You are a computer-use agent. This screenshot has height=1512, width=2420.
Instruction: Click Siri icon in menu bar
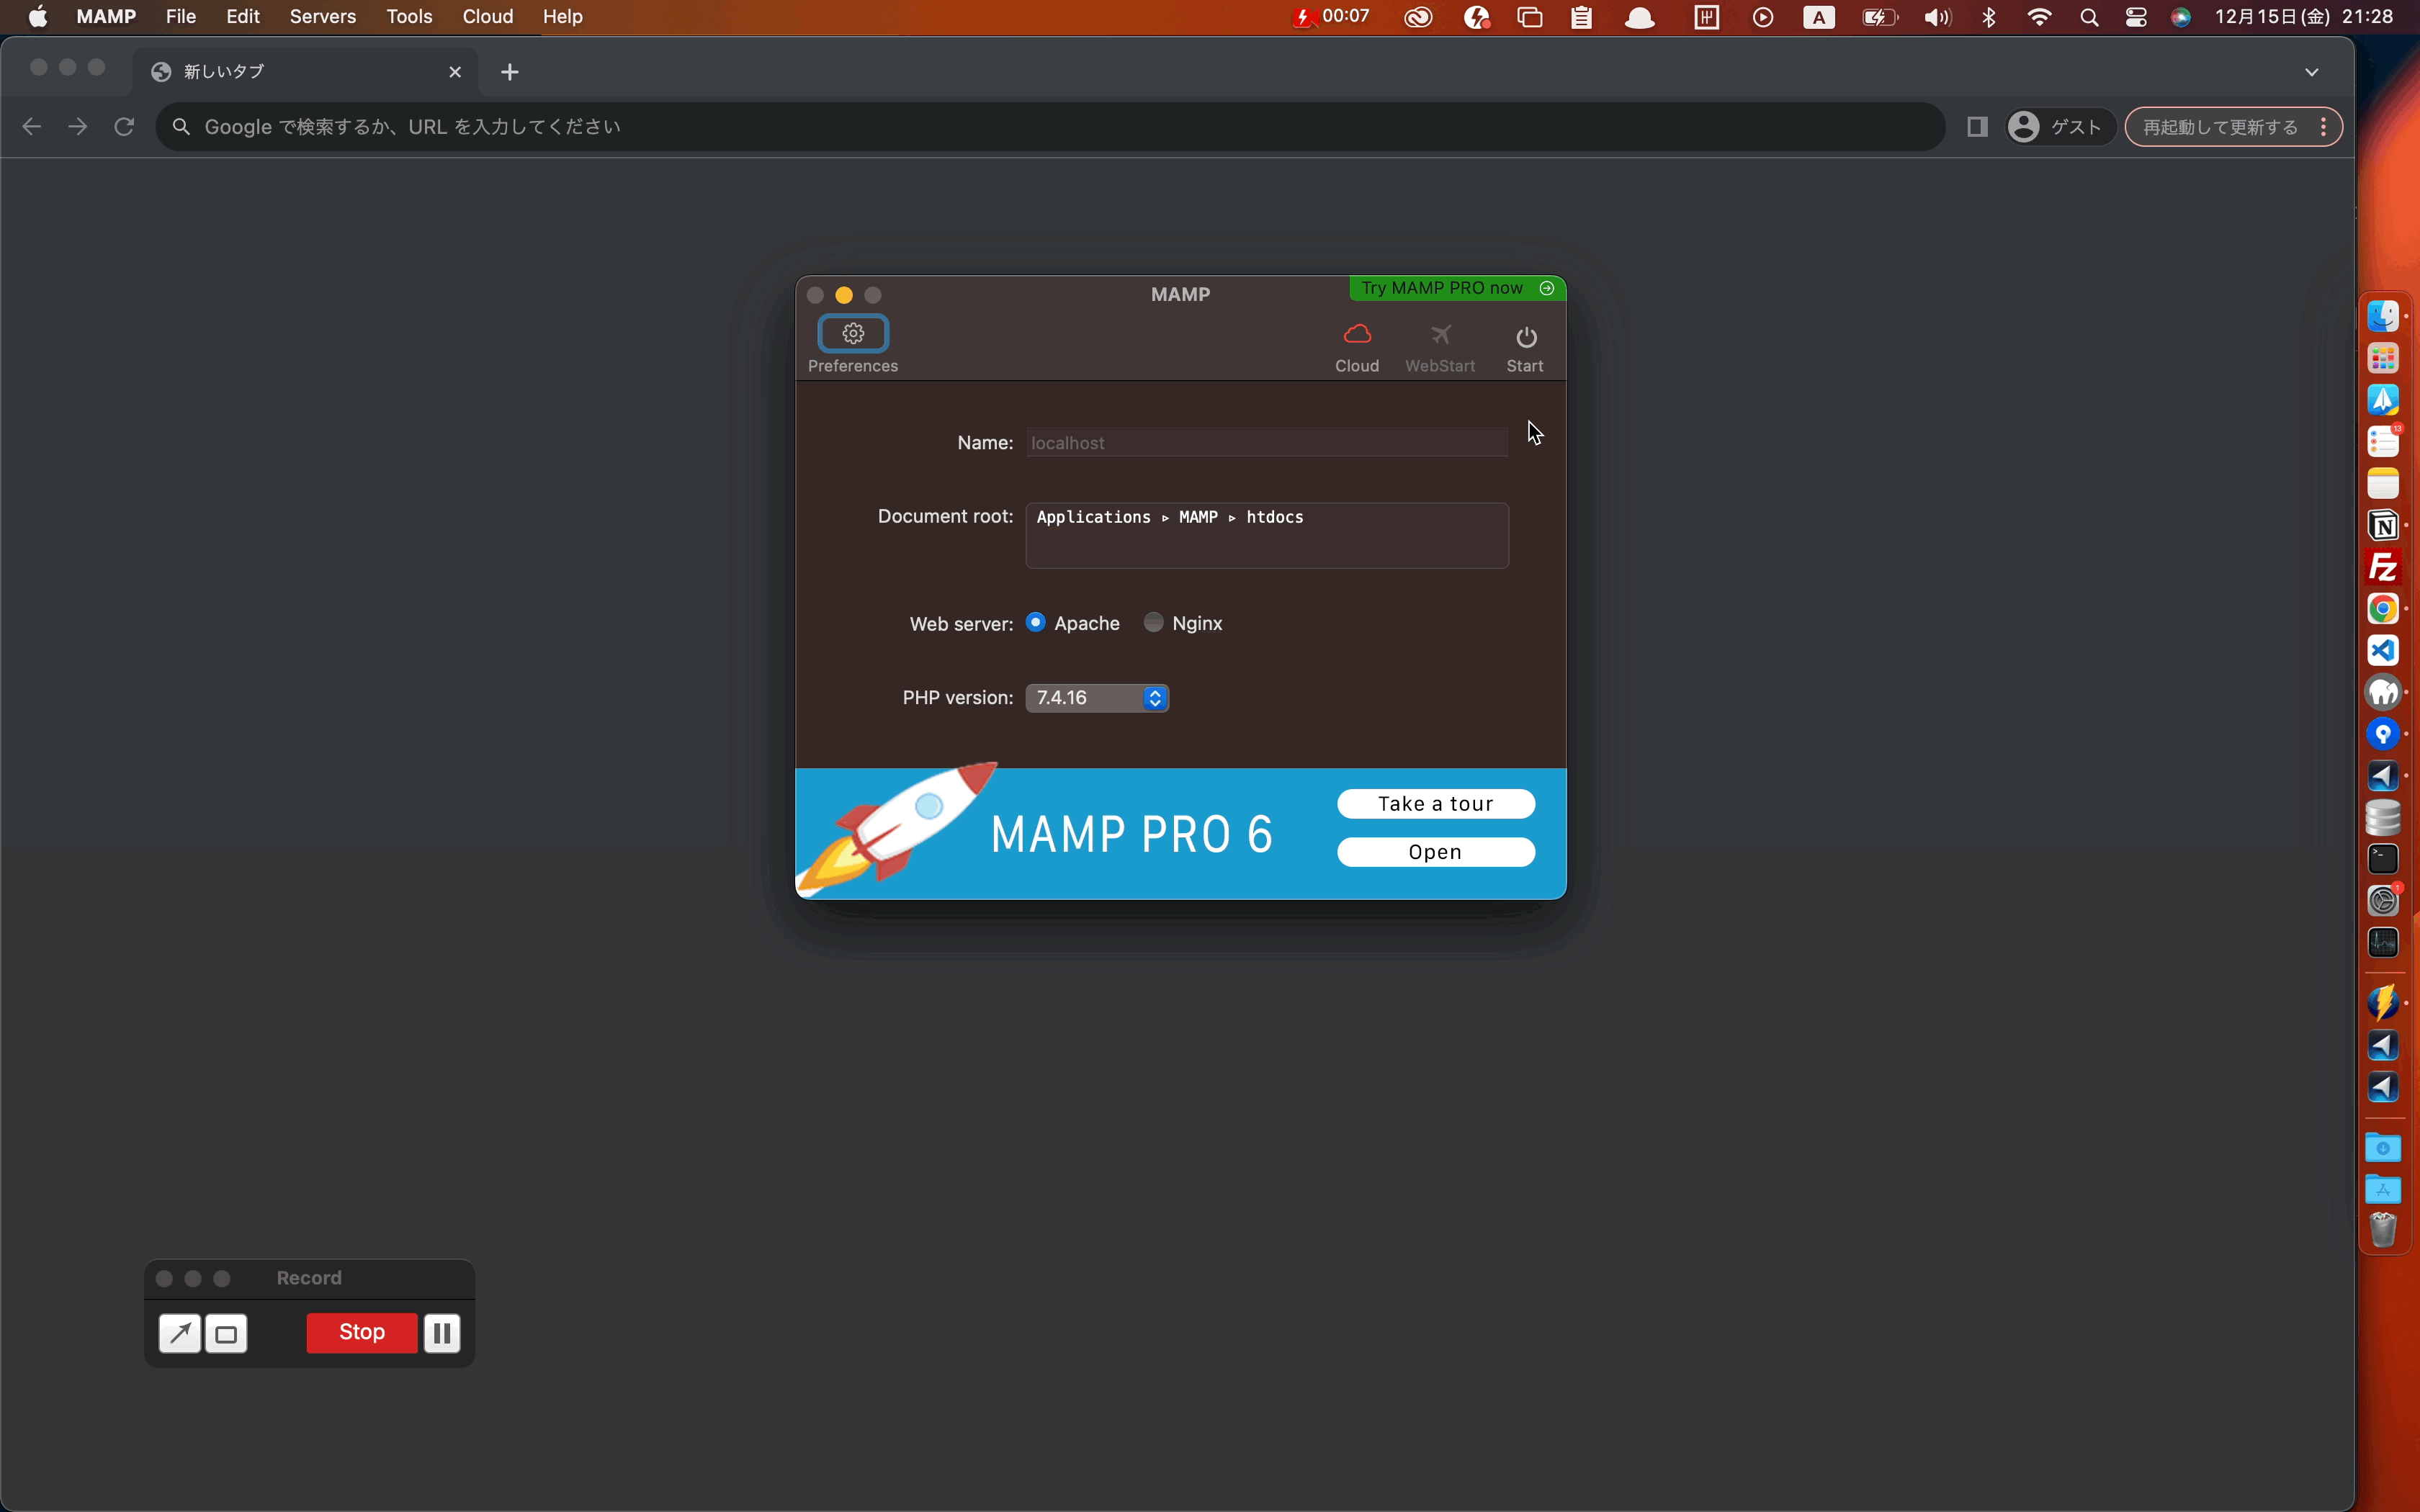(x=2181, y=17)
